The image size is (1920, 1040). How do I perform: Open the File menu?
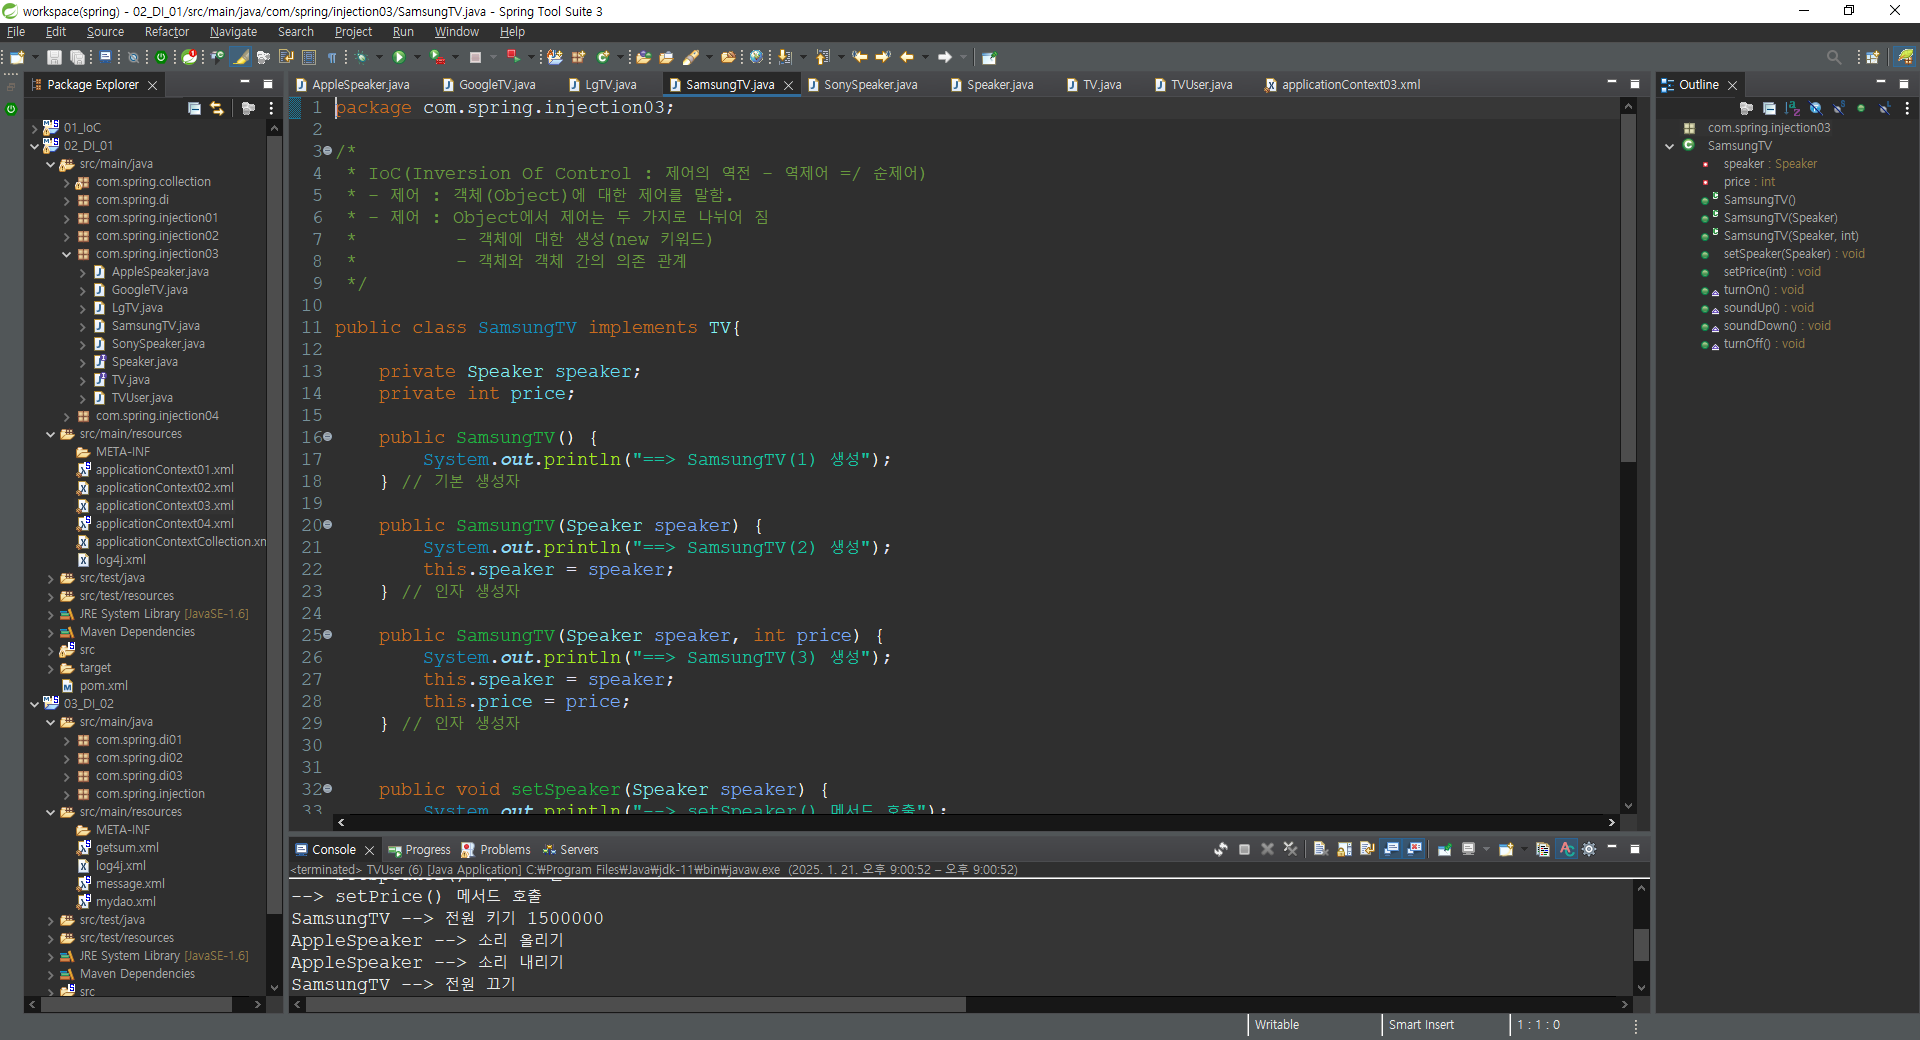coord(16,32)
